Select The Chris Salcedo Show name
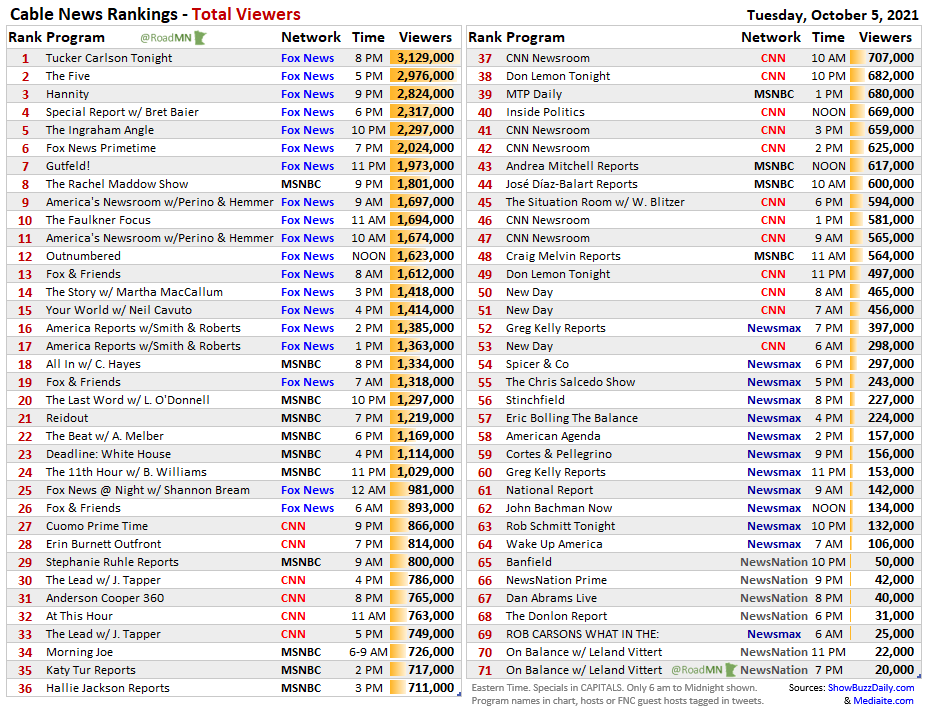 570,382
